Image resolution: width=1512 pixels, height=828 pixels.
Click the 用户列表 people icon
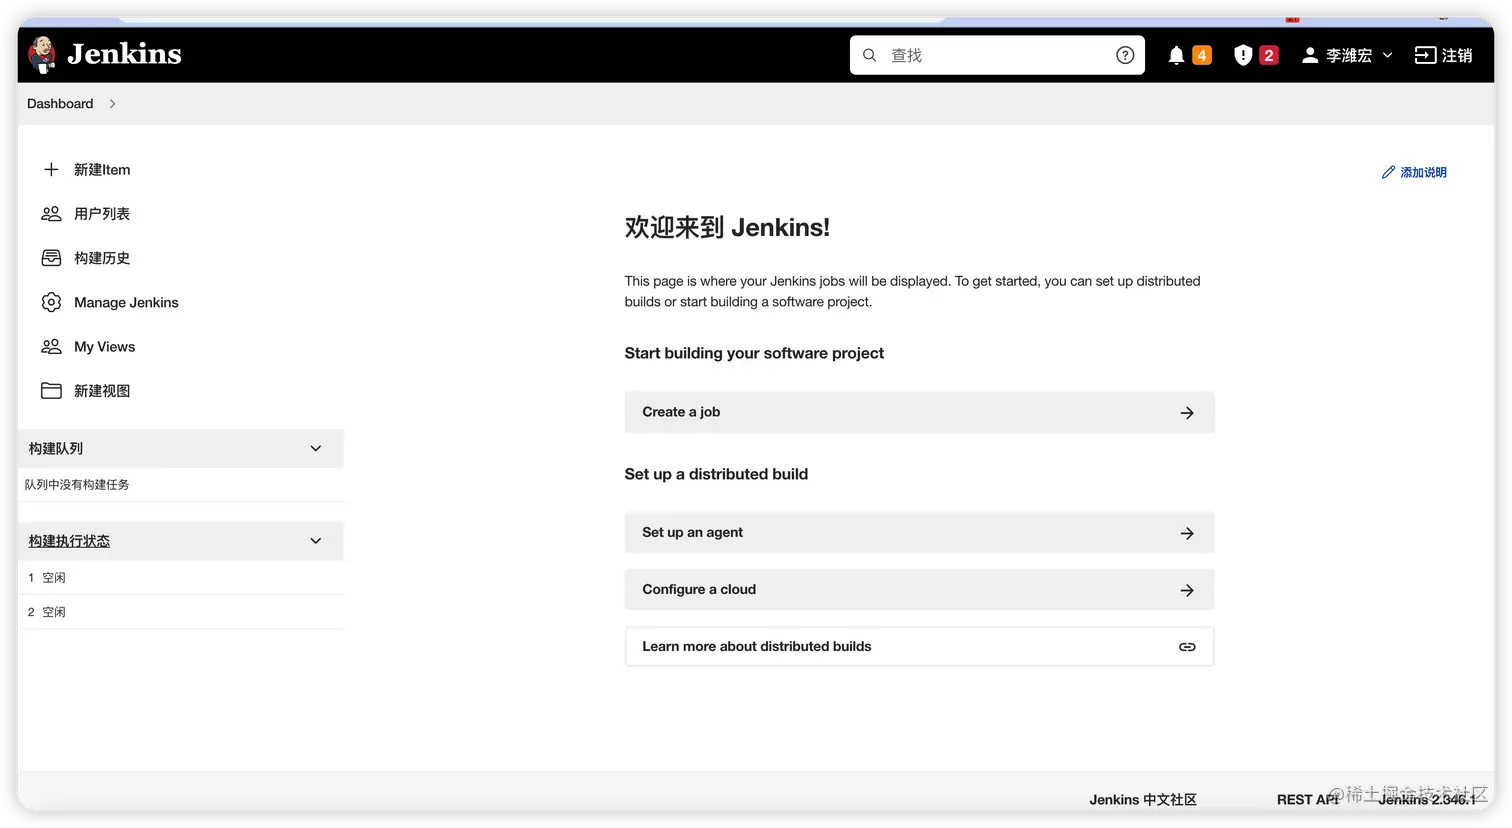point(51,214)
